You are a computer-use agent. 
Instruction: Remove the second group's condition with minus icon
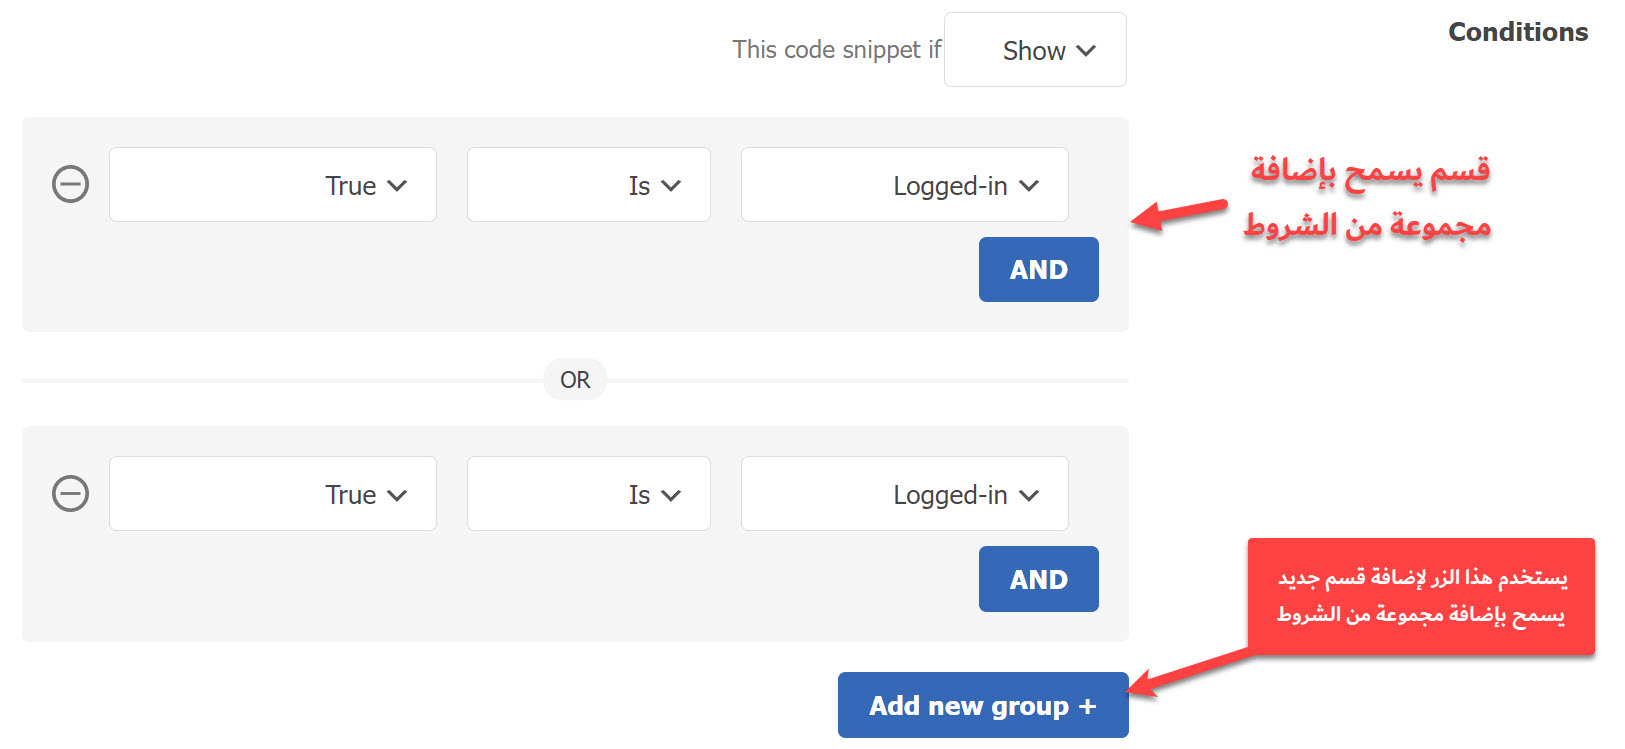70,493
